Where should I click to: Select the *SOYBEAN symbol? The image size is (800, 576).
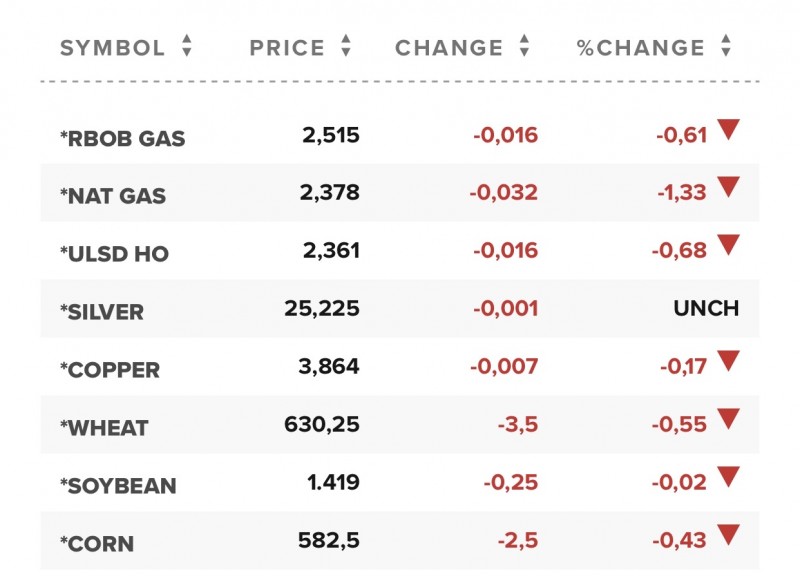coord(118,487)
